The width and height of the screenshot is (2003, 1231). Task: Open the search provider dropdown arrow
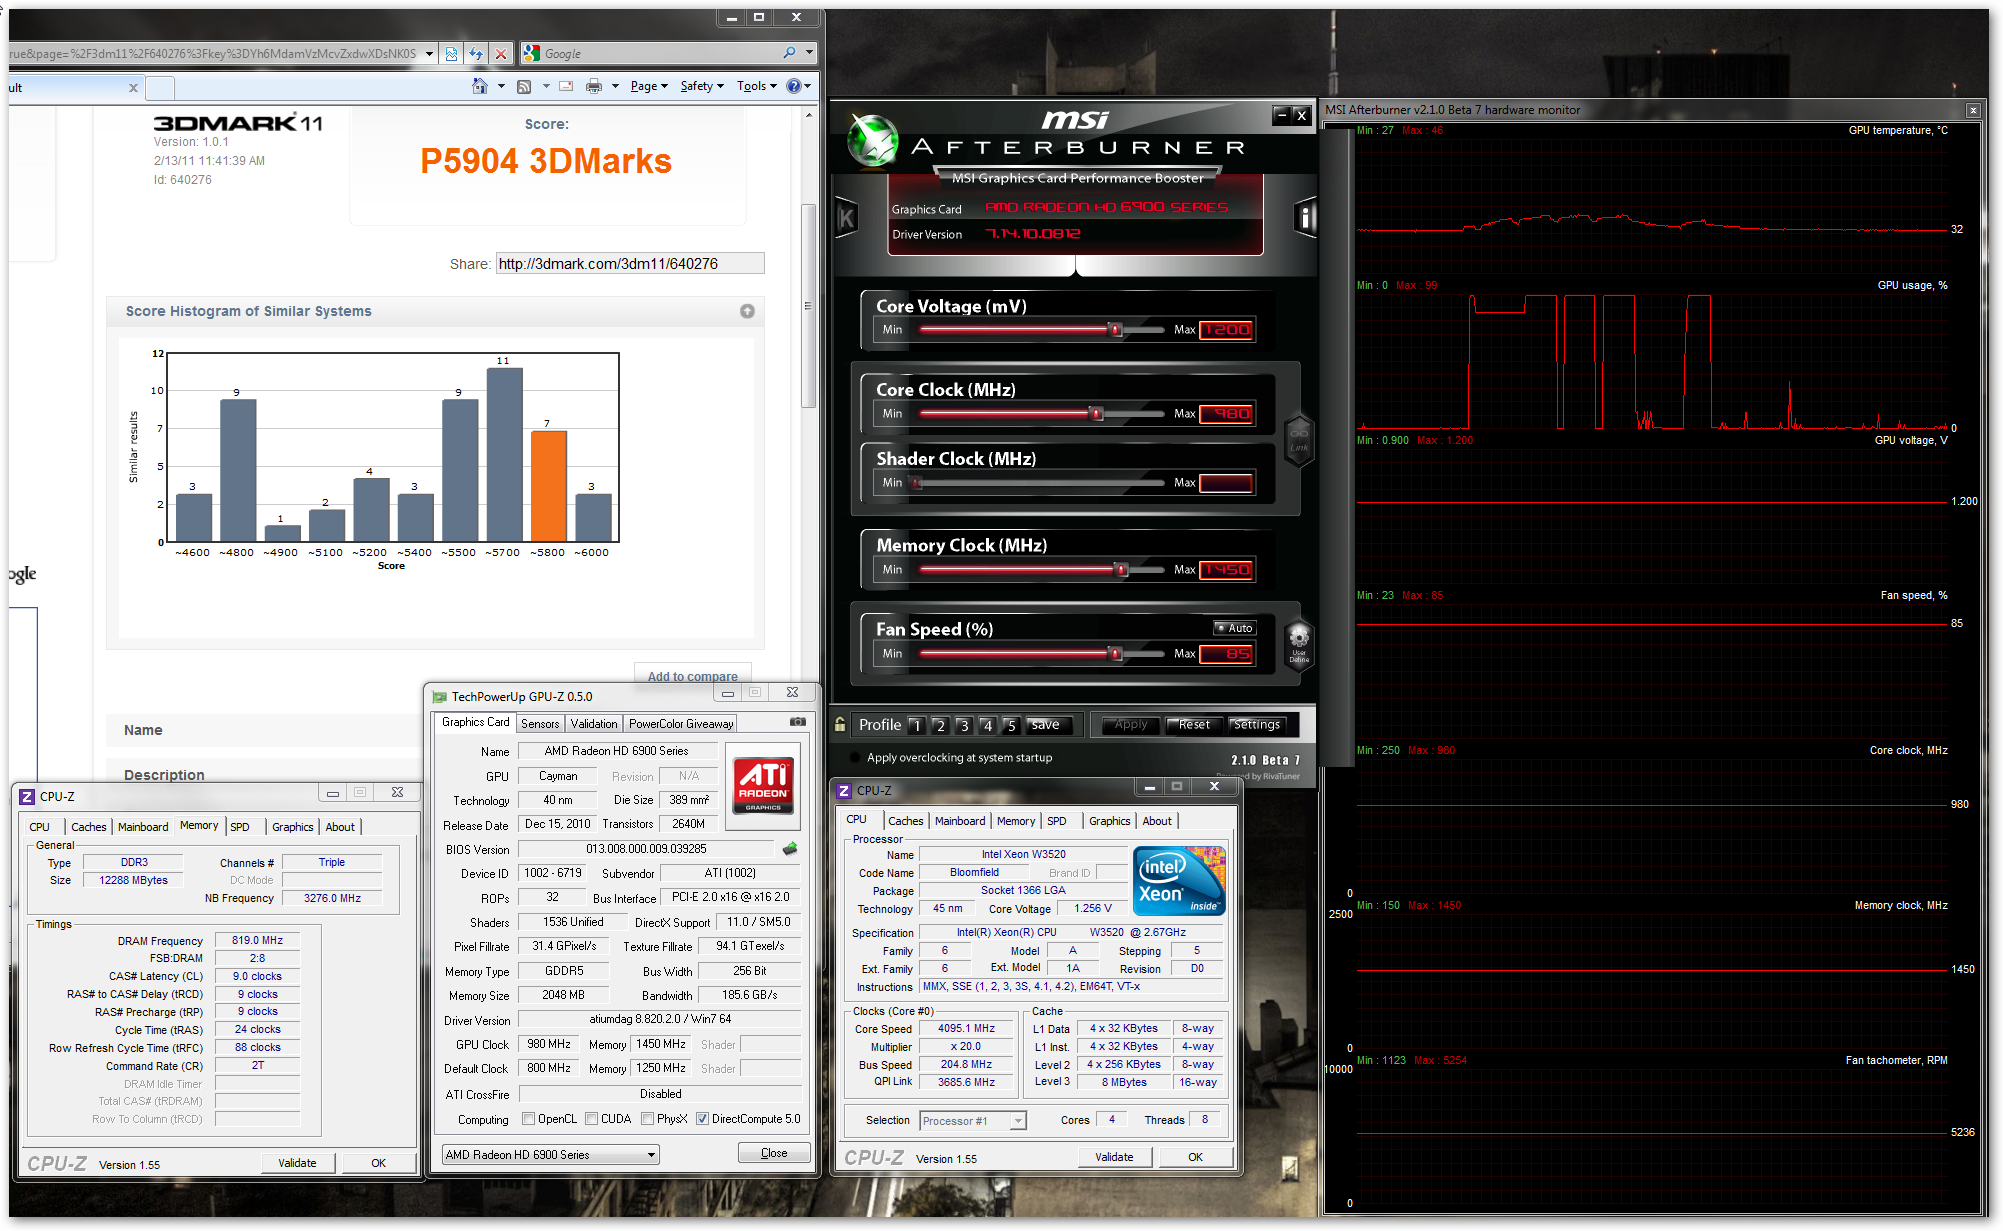809,53
